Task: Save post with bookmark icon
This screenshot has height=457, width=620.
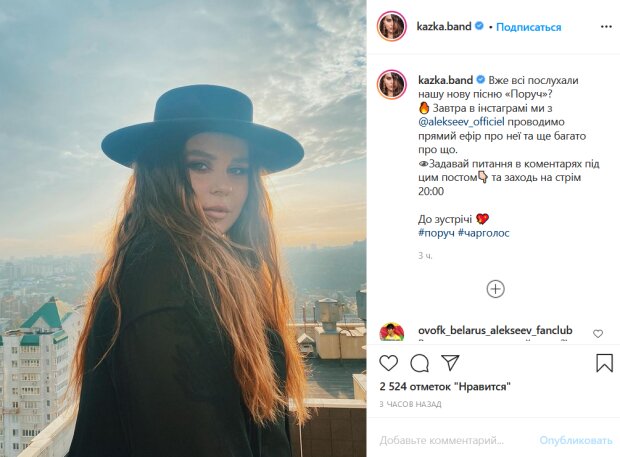Action: tap(604, 363)
